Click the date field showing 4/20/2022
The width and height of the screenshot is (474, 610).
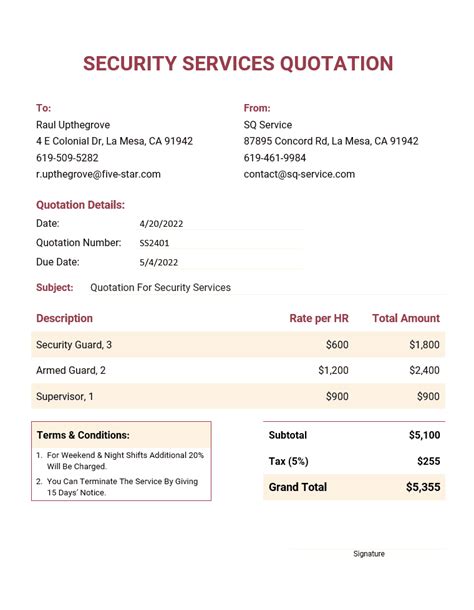pyautogui.click(x=221, y=224)
